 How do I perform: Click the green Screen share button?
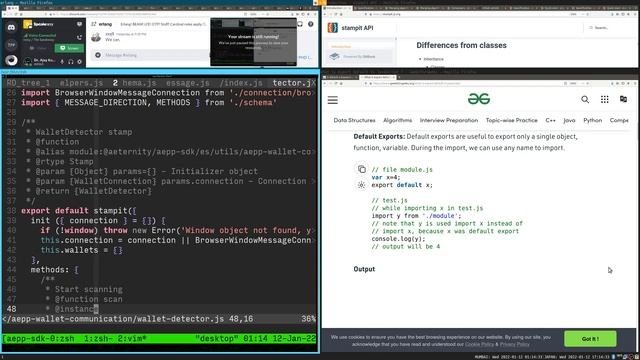pos(69,48)
